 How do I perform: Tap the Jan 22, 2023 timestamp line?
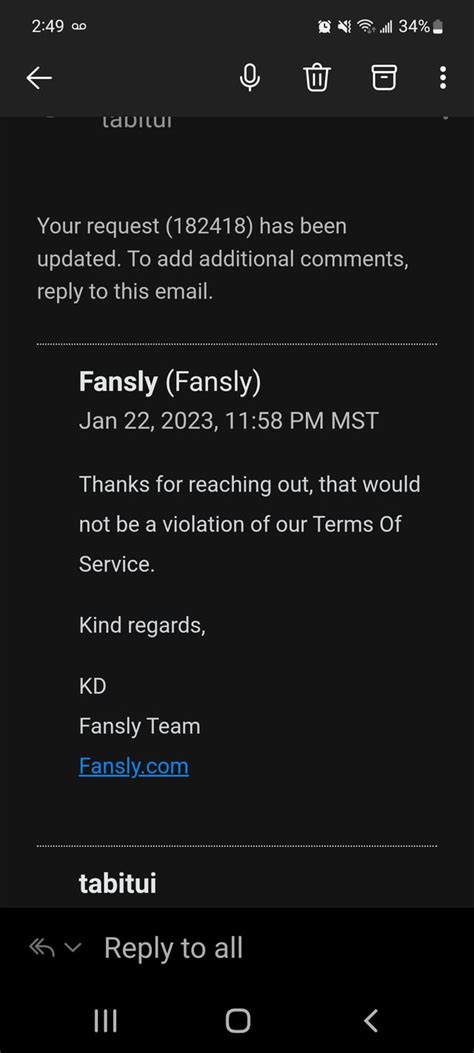(x=228, y=421)
